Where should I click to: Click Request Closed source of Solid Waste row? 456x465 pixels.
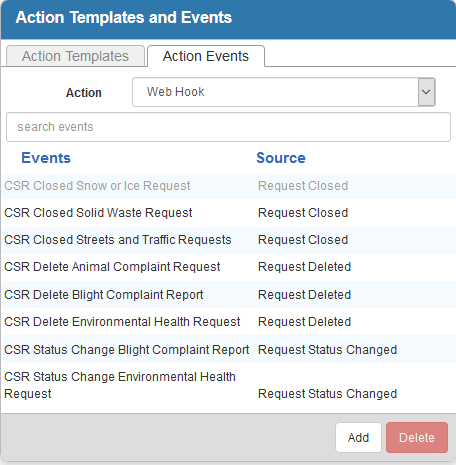[303, 213]
